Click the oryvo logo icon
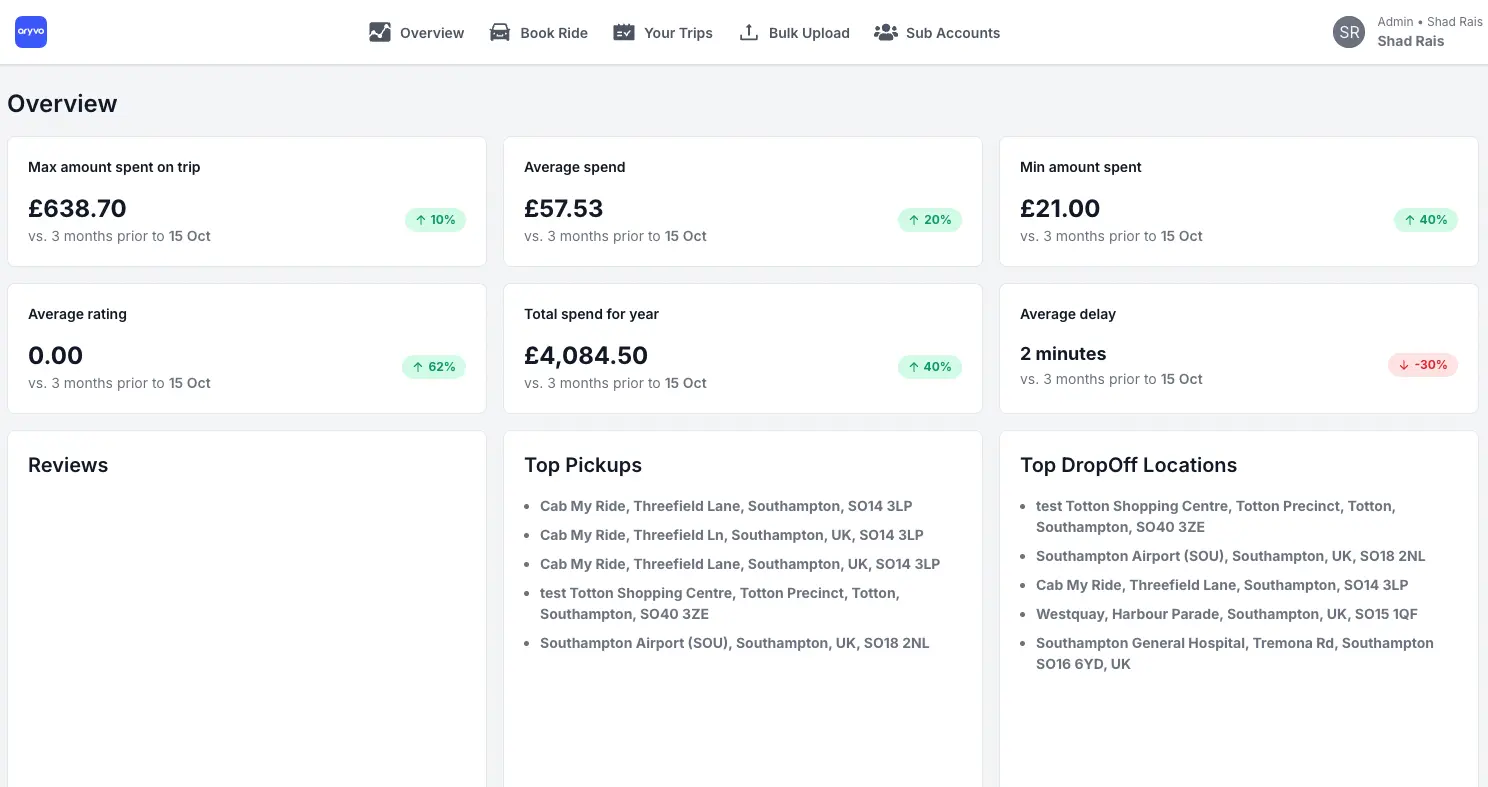The width and height of the screenshot is (1488, 787). [x=30, y=31]
